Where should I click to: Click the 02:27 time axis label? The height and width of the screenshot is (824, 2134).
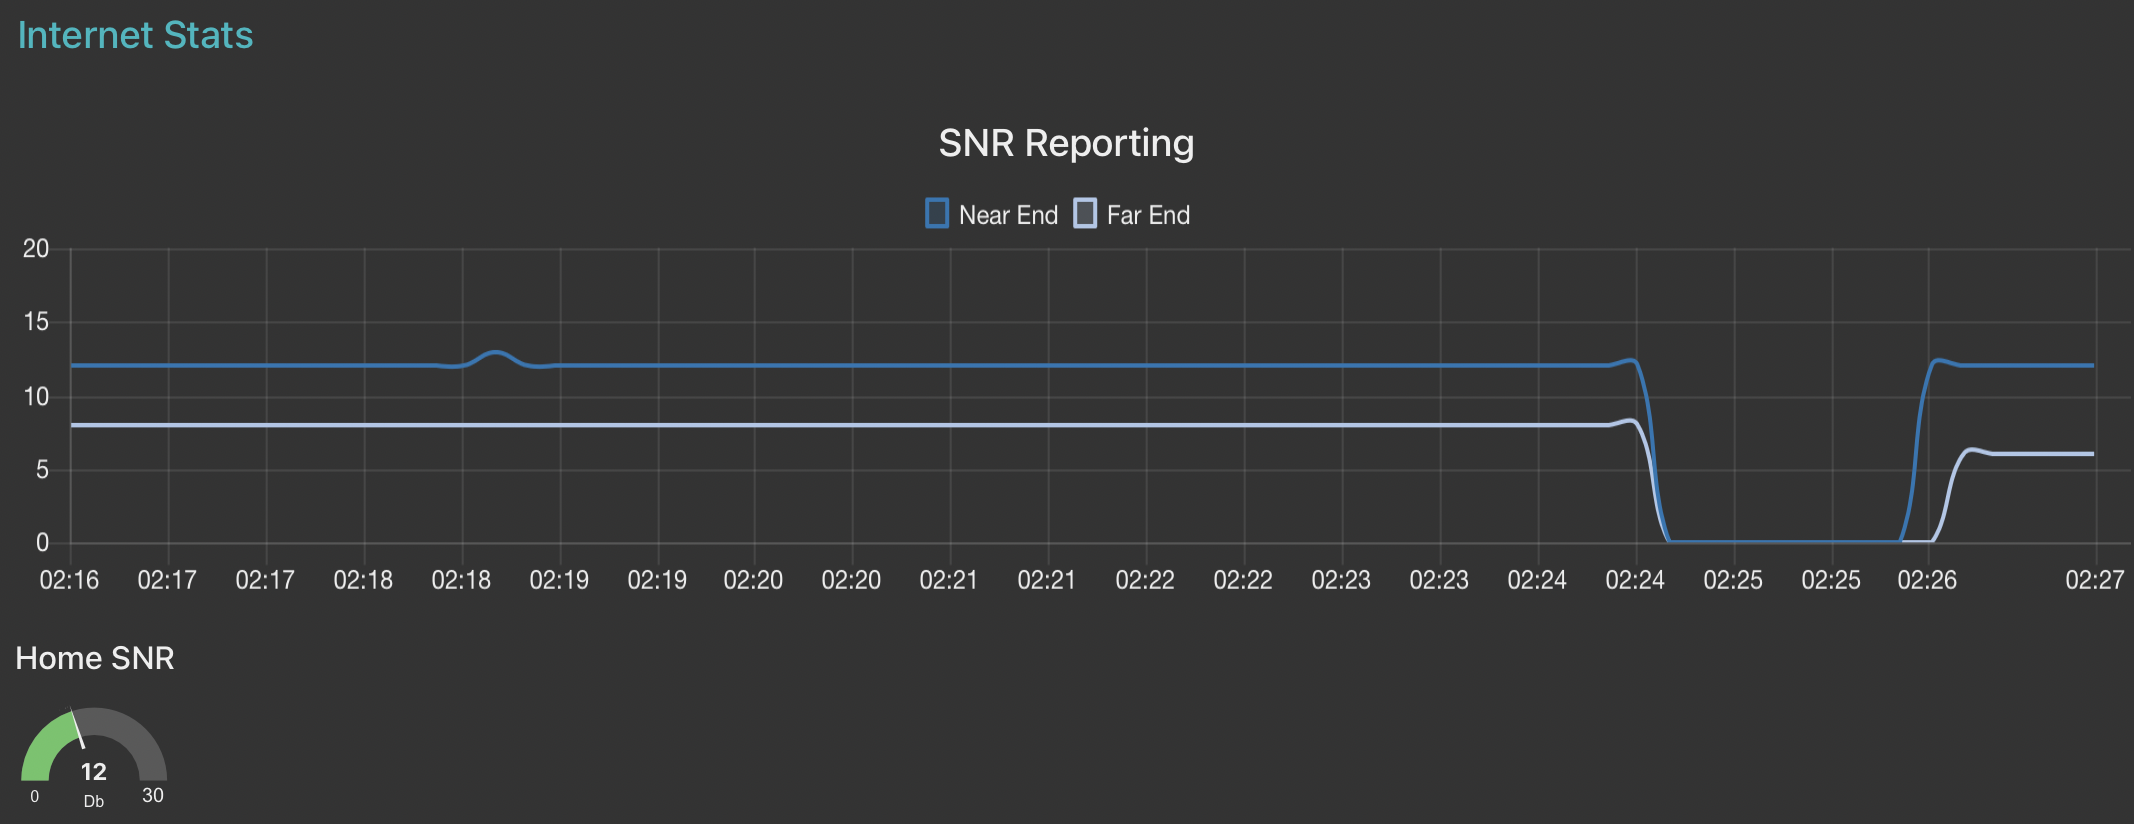click(x=2094, y=580)
